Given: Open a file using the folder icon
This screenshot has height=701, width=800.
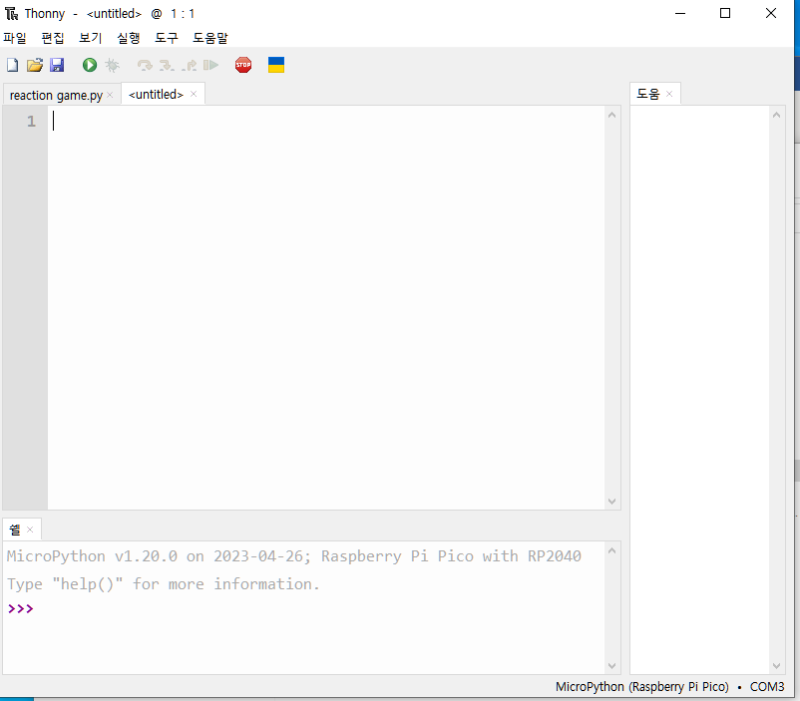Looking at the screenshot, I should click(35, 65).
